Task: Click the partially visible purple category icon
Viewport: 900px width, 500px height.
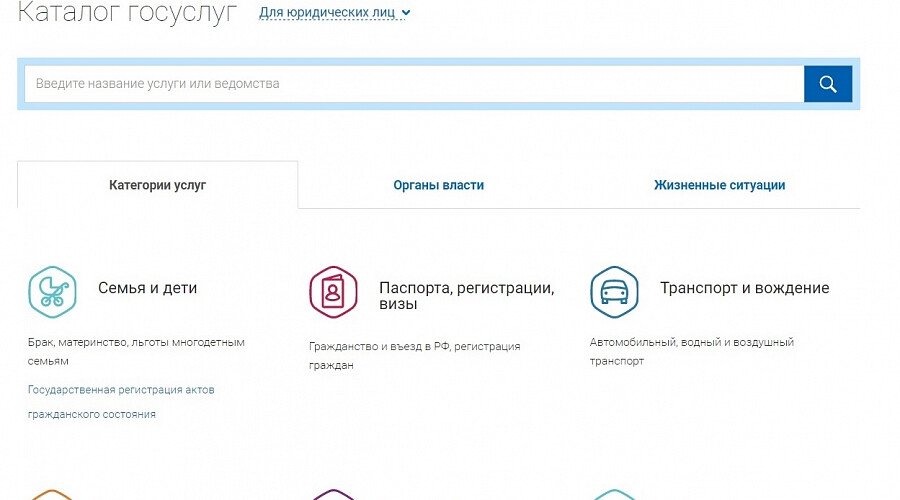Action: (333, 494)
